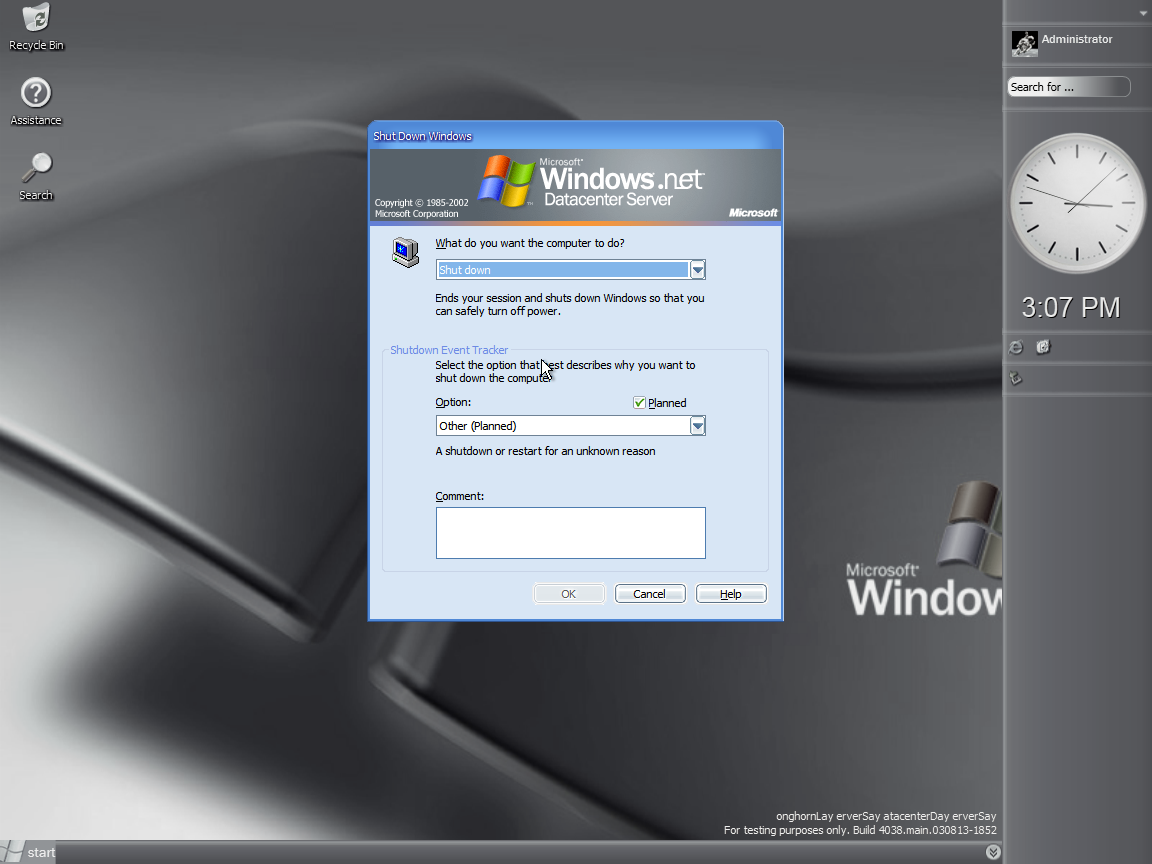Click the second quick launch icon in sidebar

[1043, 347]
